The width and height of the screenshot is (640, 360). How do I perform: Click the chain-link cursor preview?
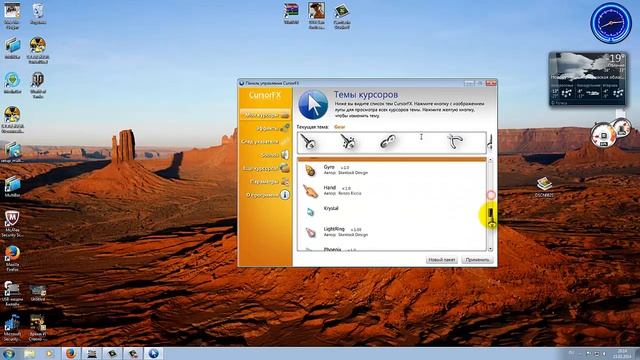tap(388, 142)
